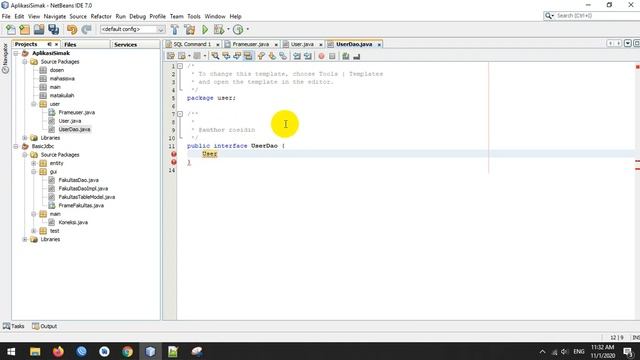Stop Macro Recording icon
640x360 pixels.
[x=332, y=56]
